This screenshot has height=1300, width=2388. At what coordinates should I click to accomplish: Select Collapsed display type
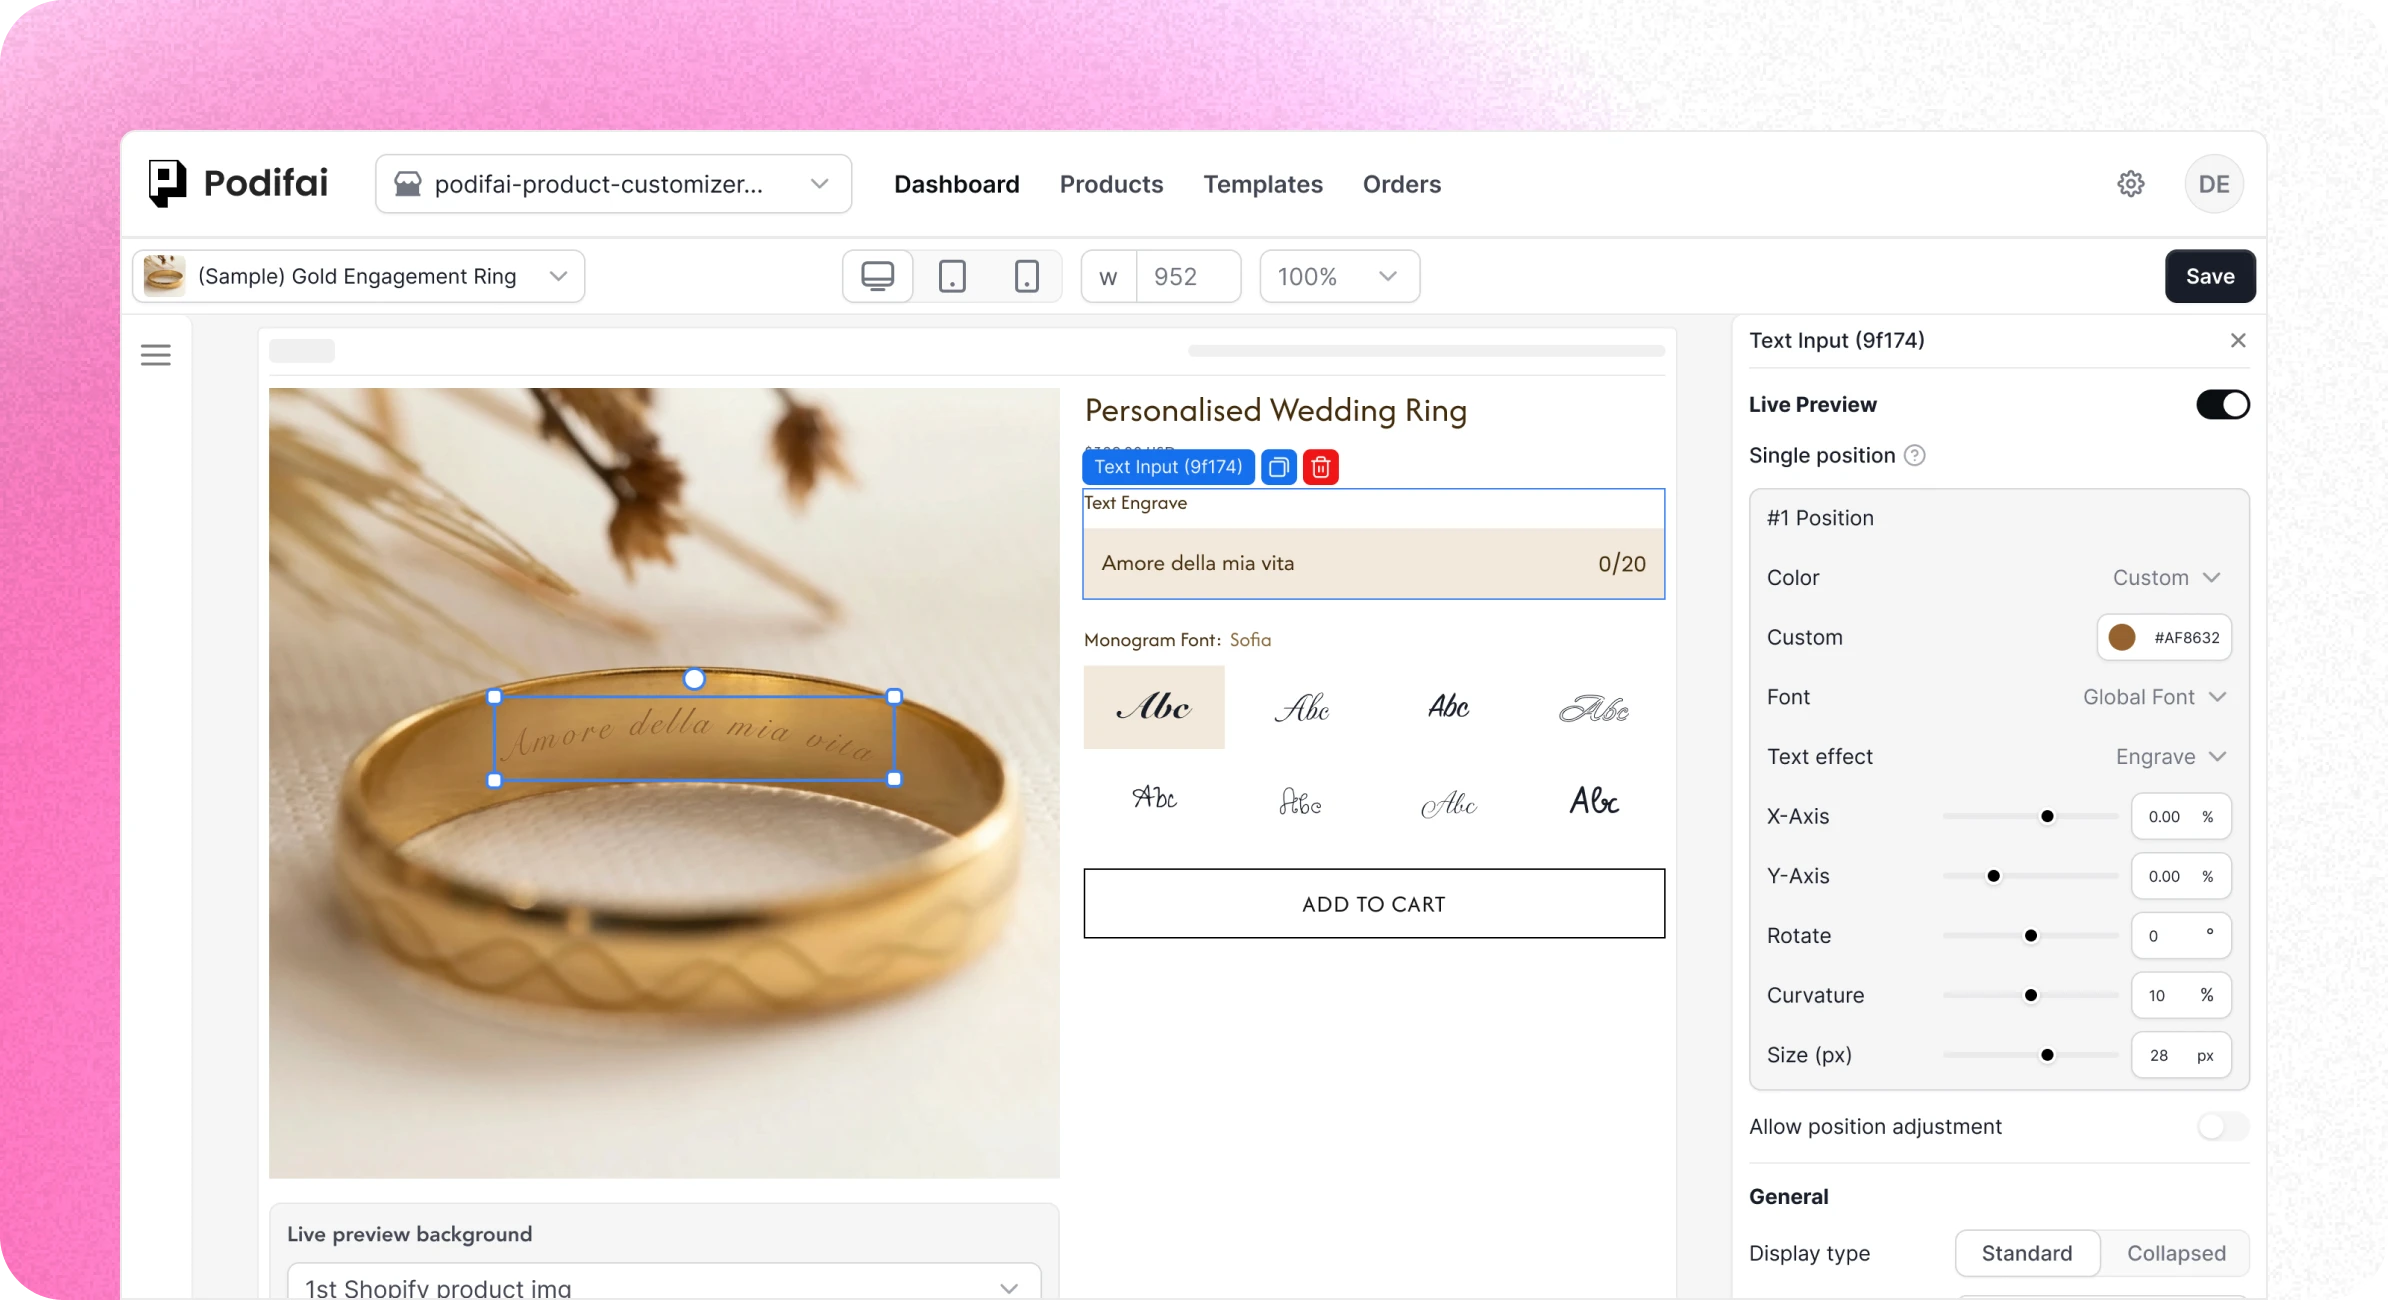[2176, 1253]
